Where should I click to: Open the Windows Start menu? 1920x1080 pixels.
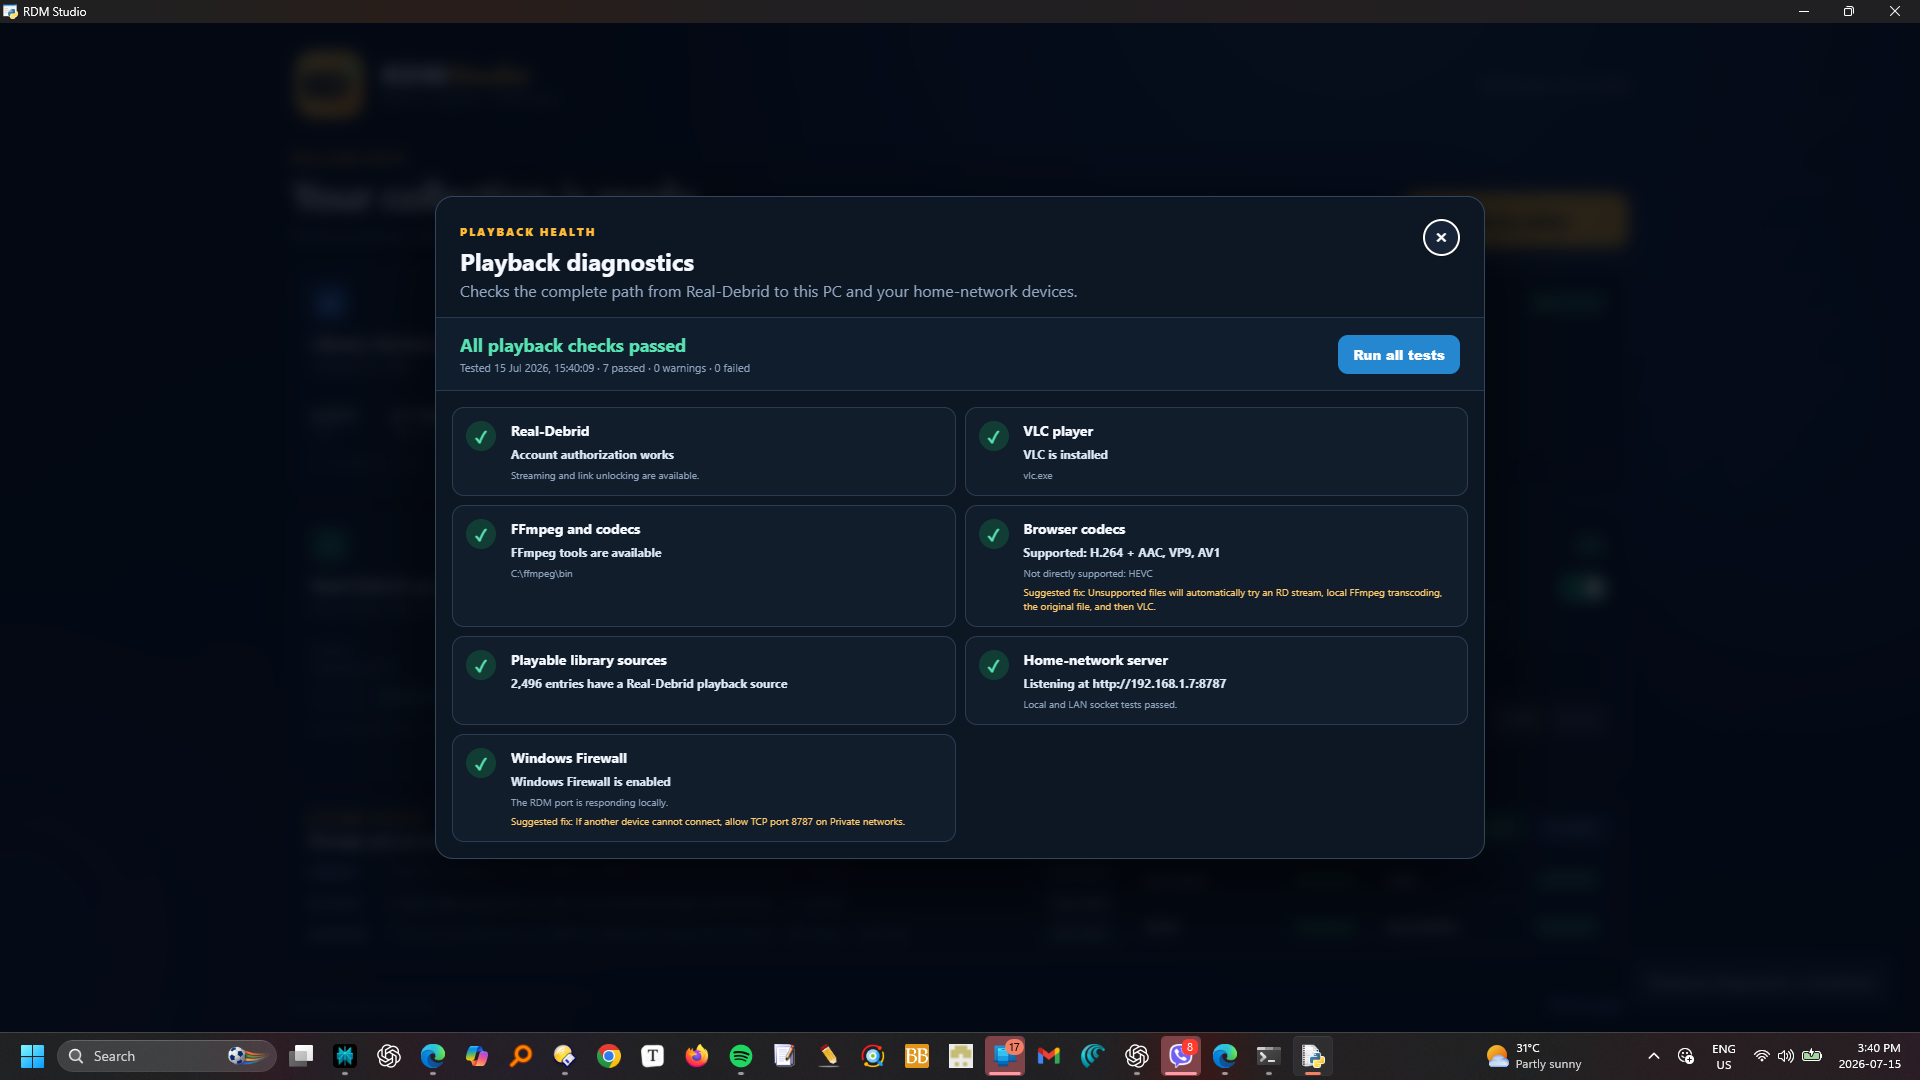click(32, 1056)
